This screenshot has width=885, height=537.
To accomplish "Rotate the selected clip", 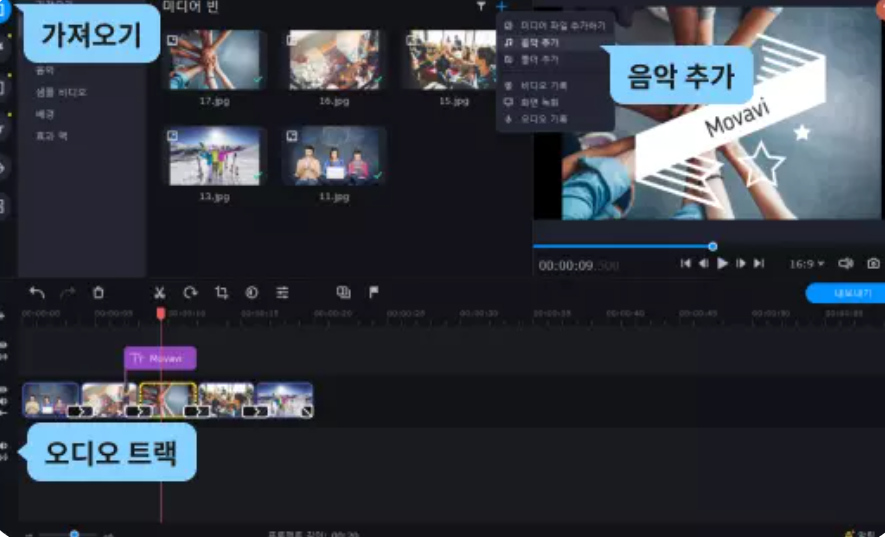I will [190, 292].
